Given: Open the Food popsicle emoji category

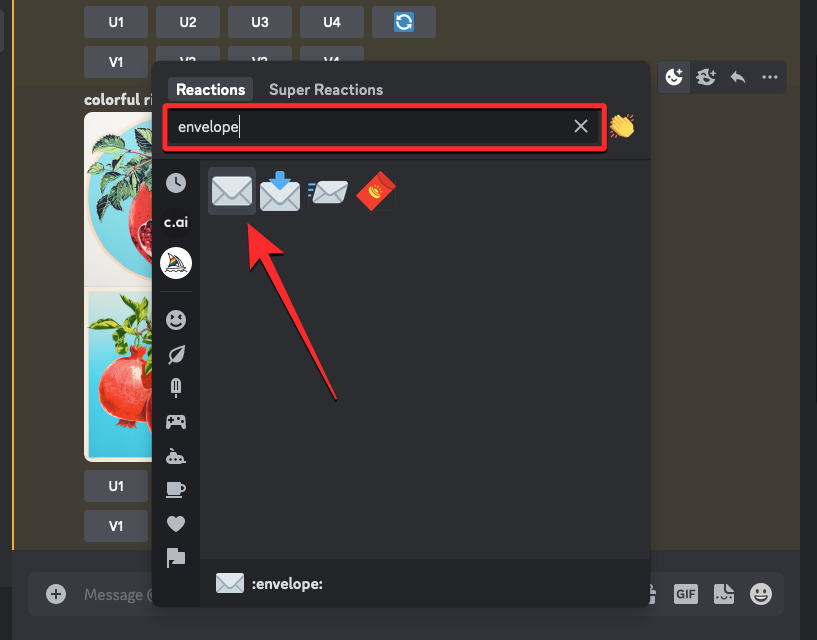Looking at the screenshot, I should click(x=176, y=388).
